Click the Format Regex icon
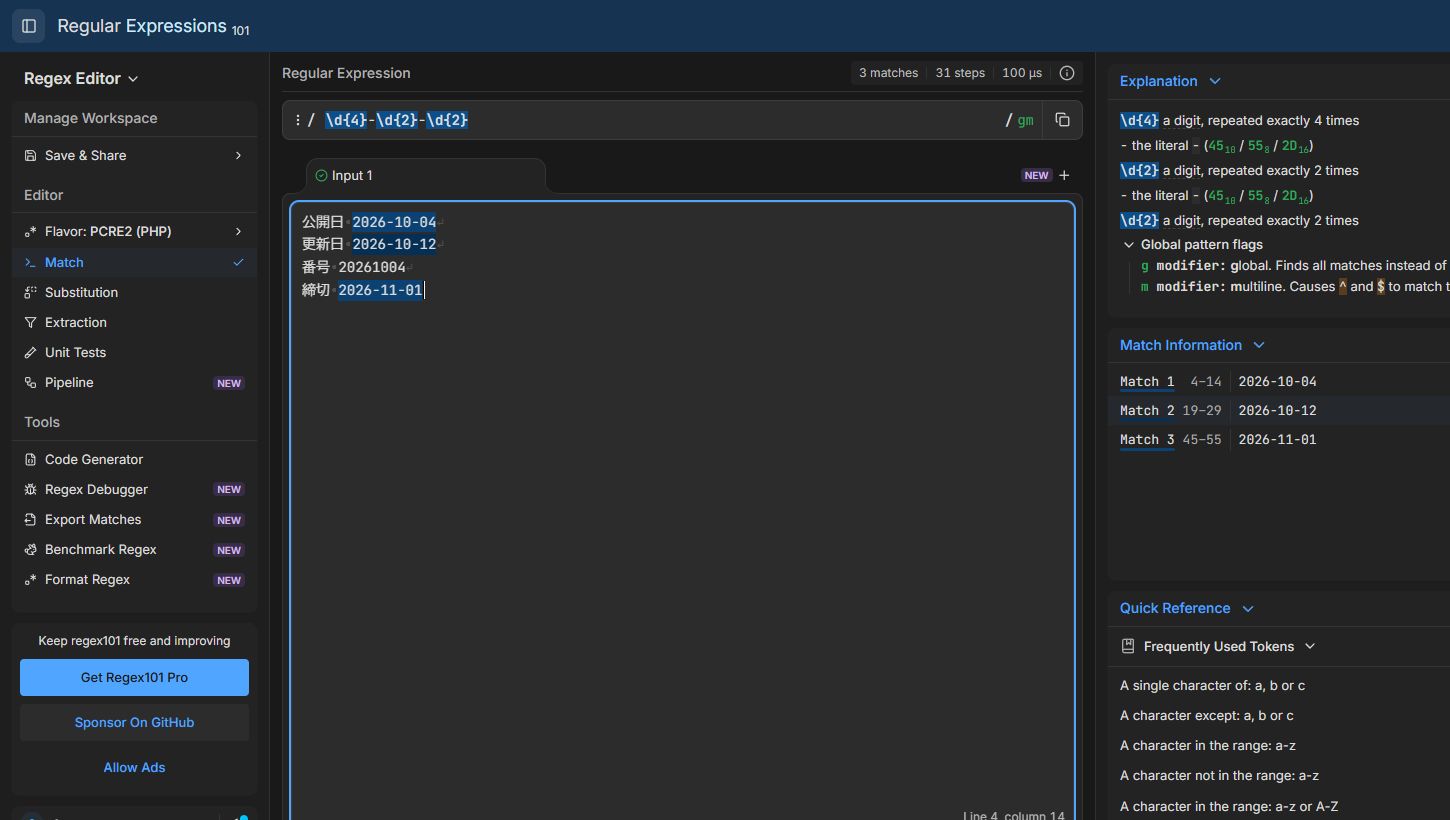This screenshot has width=1450, height=820. click(30, 580)
